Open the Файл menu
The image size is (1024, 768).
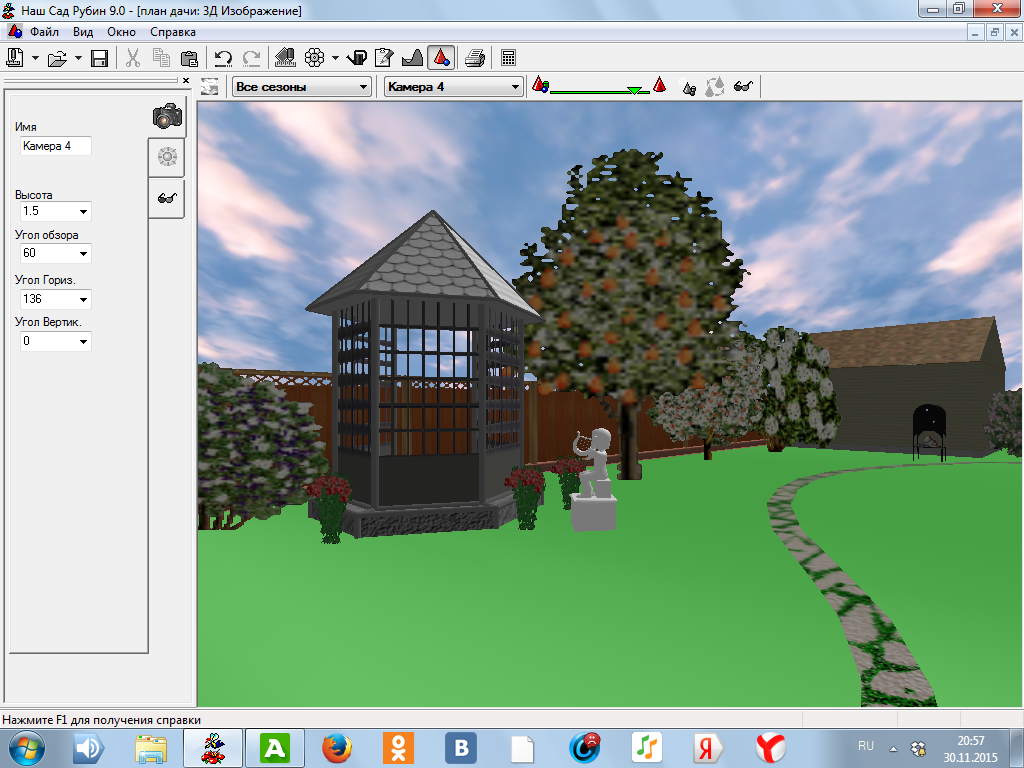coord(44,31)
